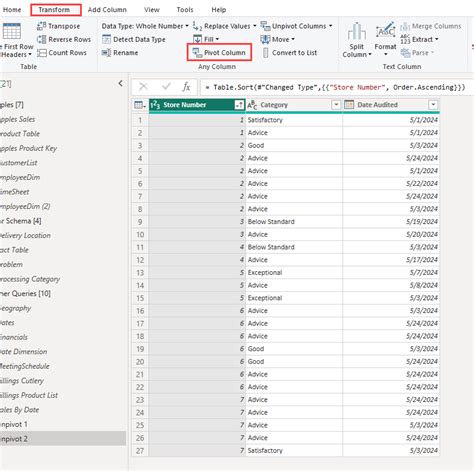The height and width of the screenshot is (471, 474).
Task: Open Category column filter dropdown
Action: 336,105
